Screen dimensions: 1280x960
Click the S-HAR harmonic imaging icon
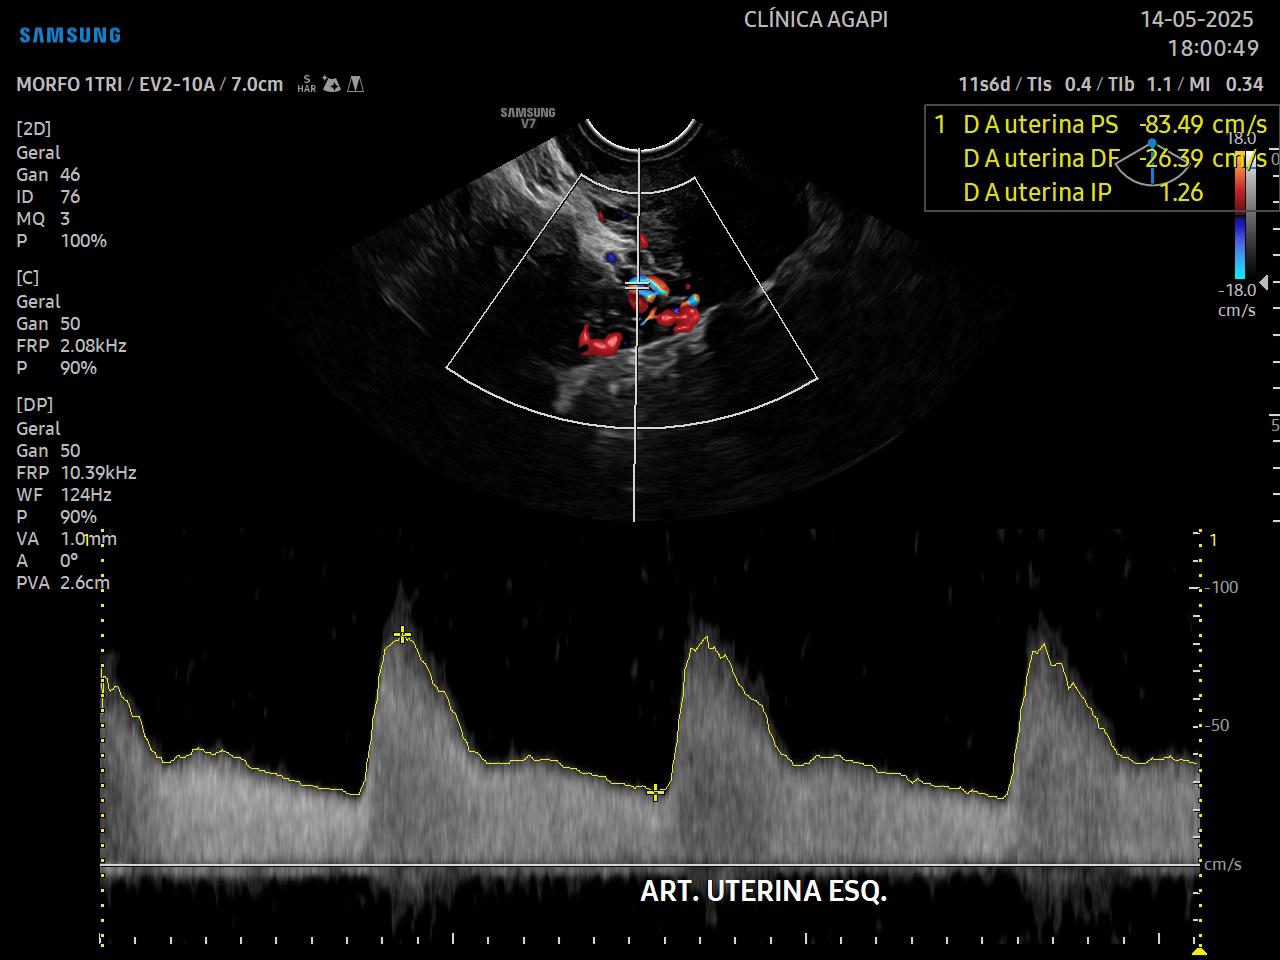306,85
